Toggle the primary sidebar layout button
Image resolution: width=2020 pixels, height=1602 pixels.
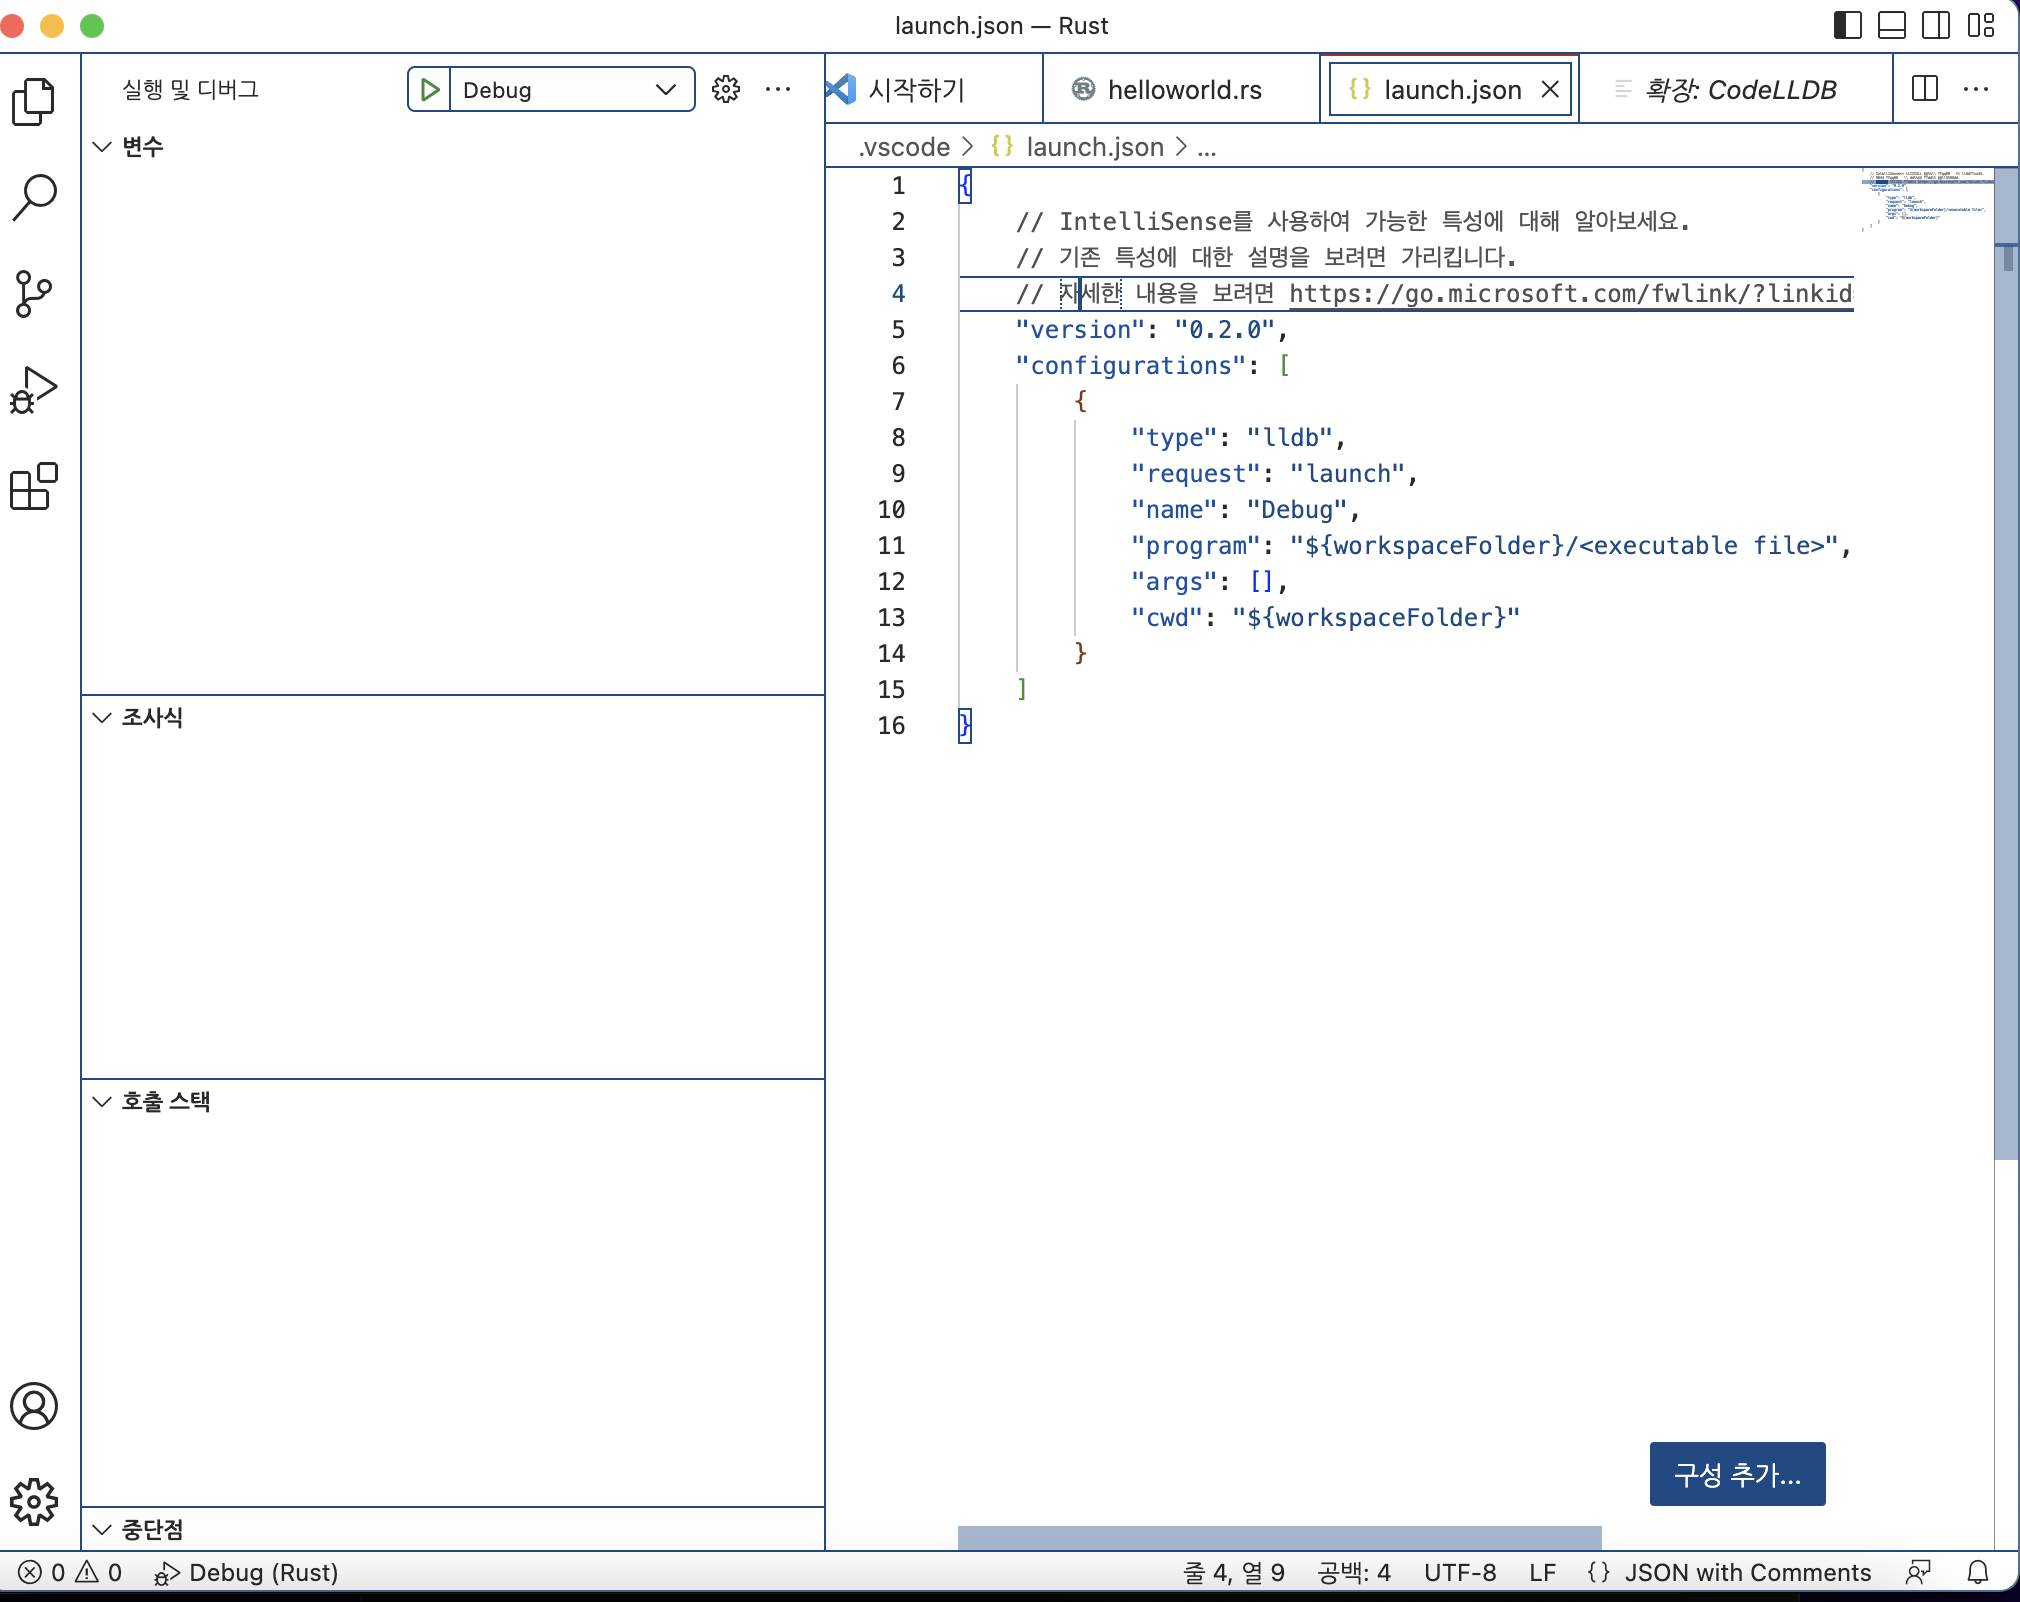pos(1847,25)
